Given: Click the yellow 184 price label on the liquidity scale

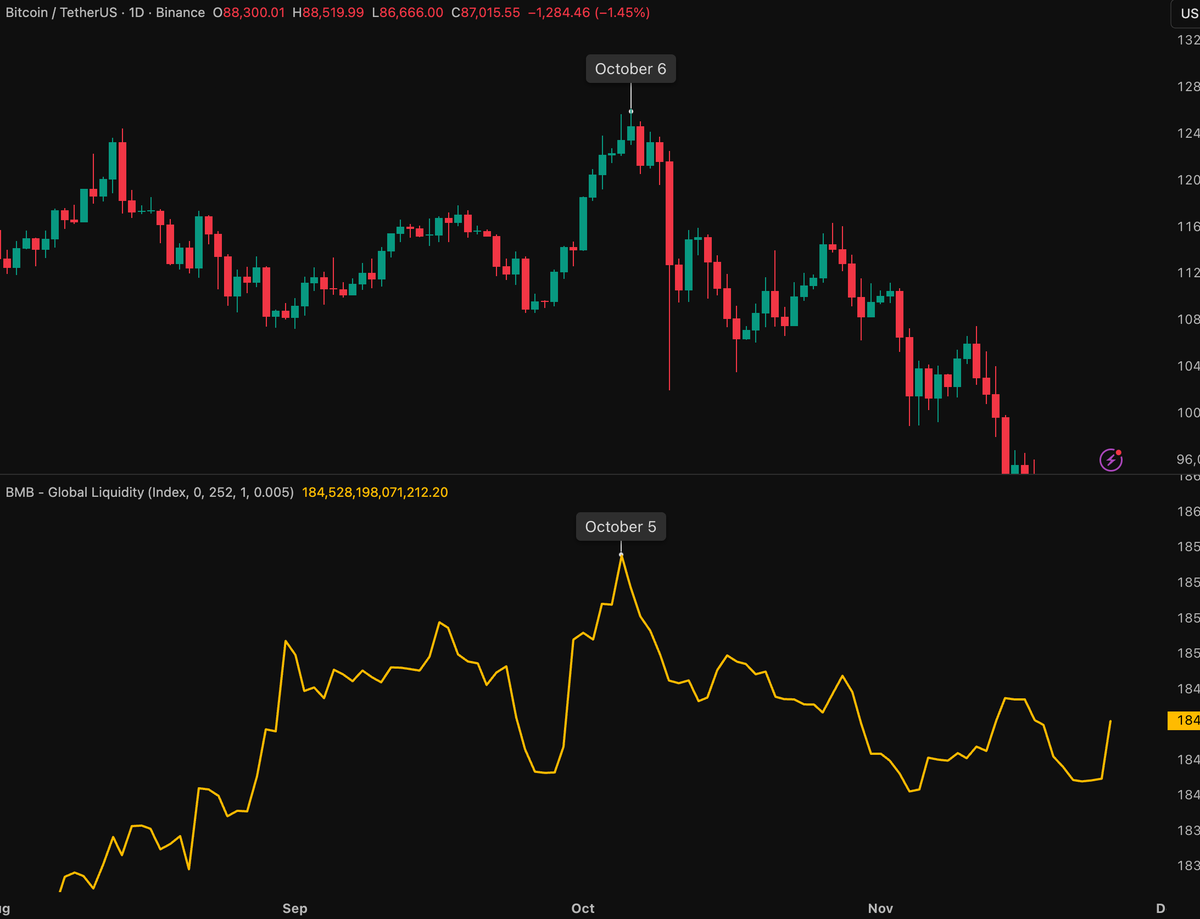Looking at the screenshot, I should (1184, 721).
